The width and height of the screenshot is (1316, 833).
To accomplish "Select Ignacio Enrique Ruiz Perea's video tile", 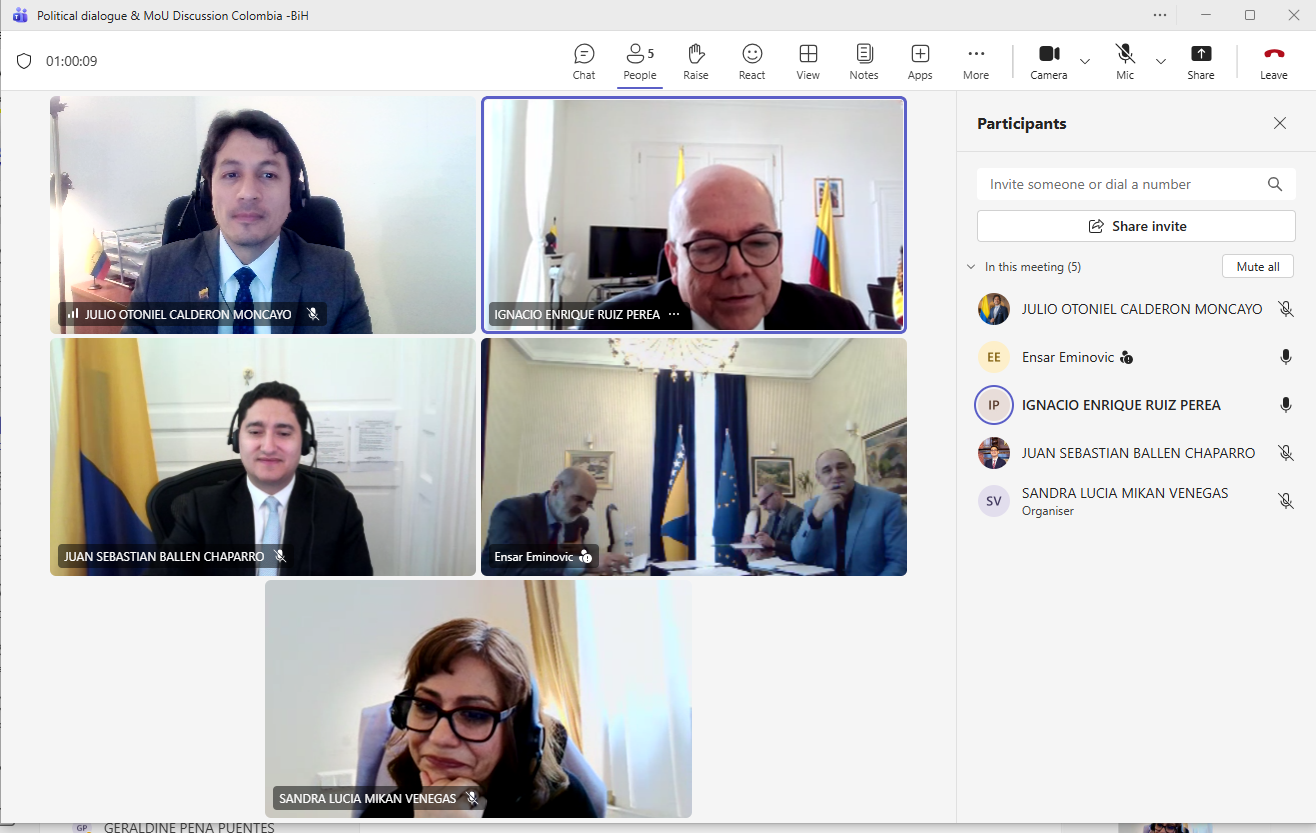I will pyautogui.click(x=694, y=215).
